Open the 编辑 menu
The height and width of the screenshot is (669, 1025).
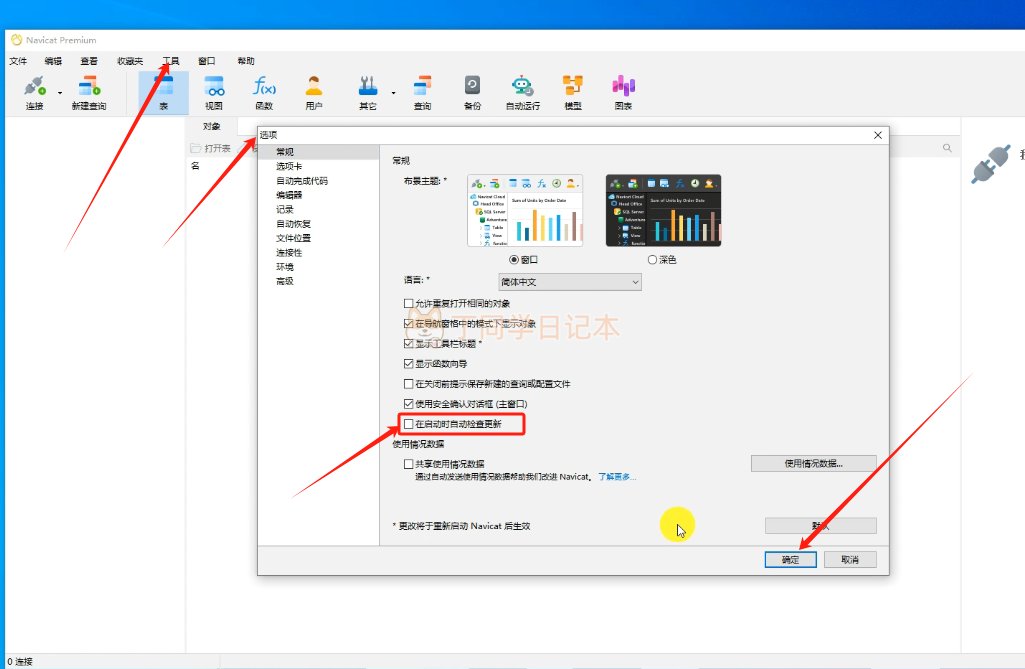(53, 61)
